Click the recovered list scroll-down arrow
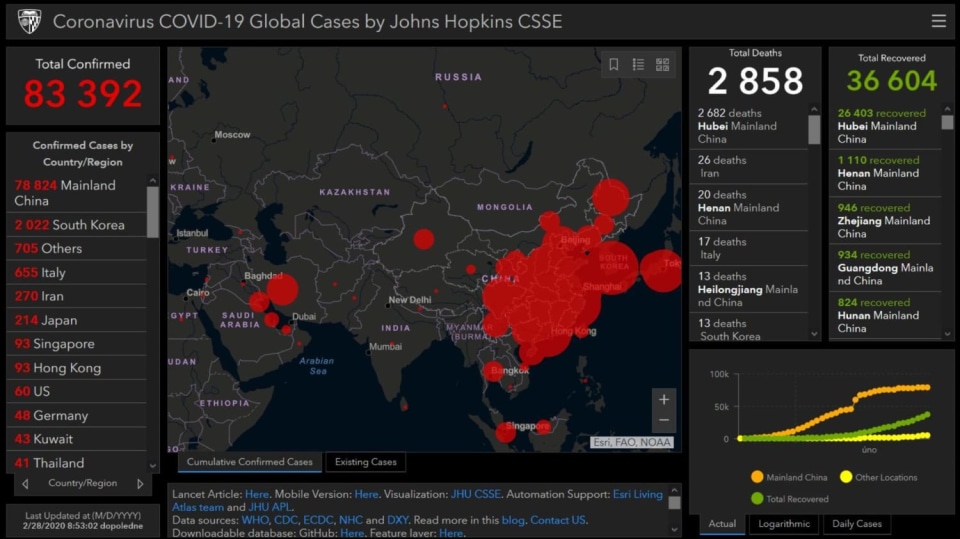This screenshot has width=960, height=539. tap(947, 334)
